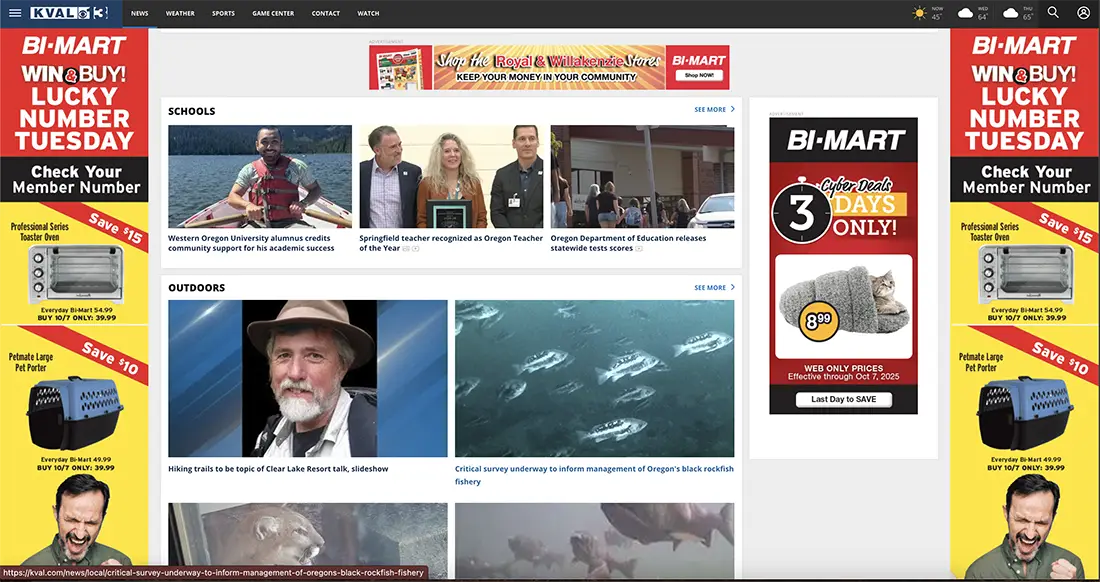
Task: Click the Last Day to SAVE button
Action: [843, 399]
